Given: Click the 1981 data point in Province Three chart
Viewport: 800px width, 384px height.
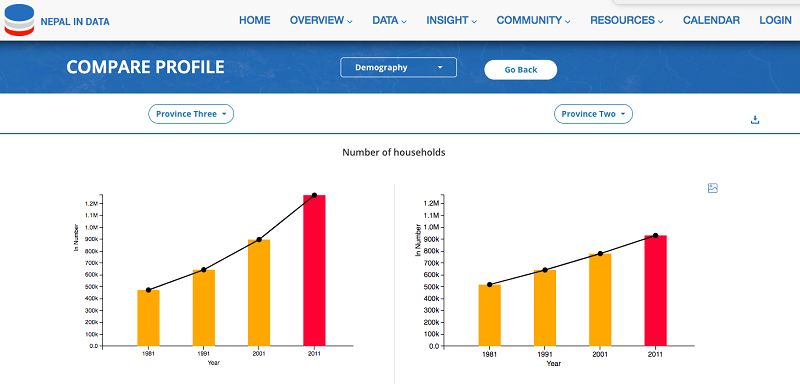Looking at the screenshot, I should click(x=148, y=290).
